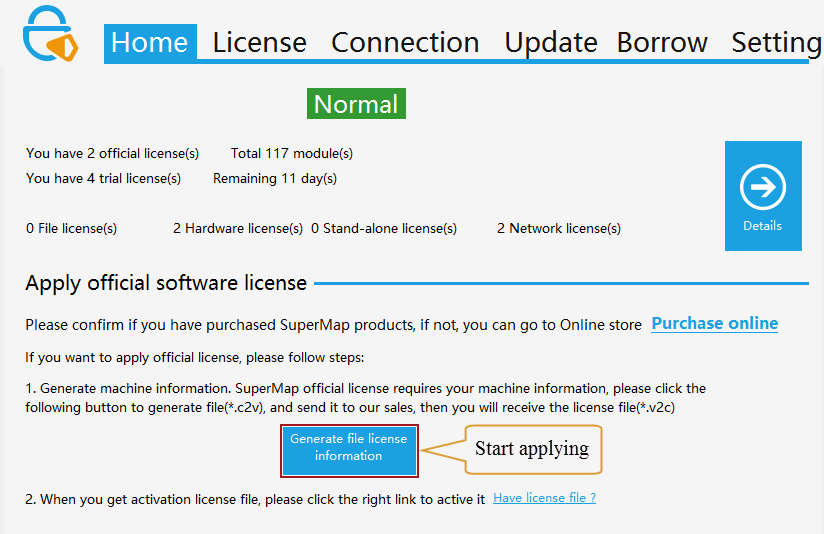
Task: Open the License tab
Action: [x=260, y=43]
